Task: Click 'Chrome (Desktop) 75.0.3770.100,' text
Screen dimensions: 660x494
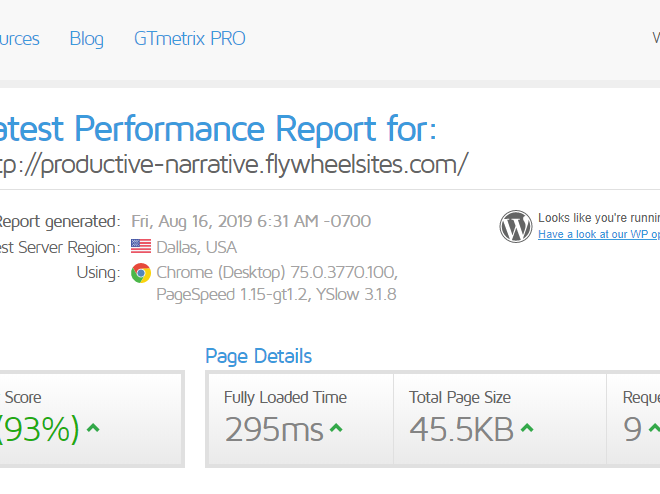Action: tap(277, 273)
